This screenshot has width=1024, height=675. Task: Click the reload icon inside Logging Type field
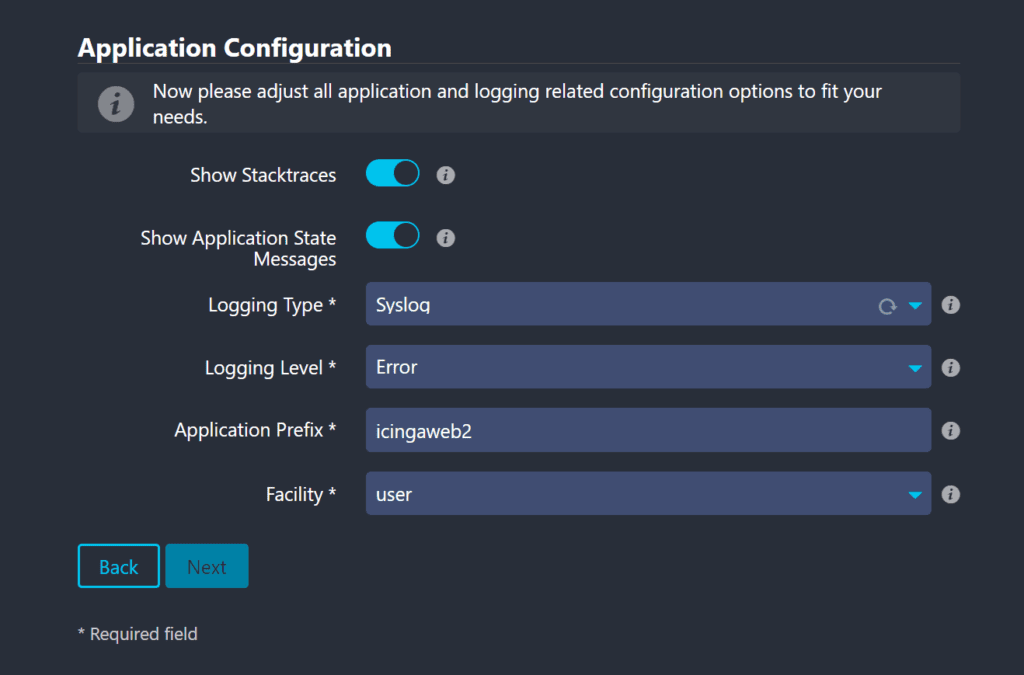886,306
